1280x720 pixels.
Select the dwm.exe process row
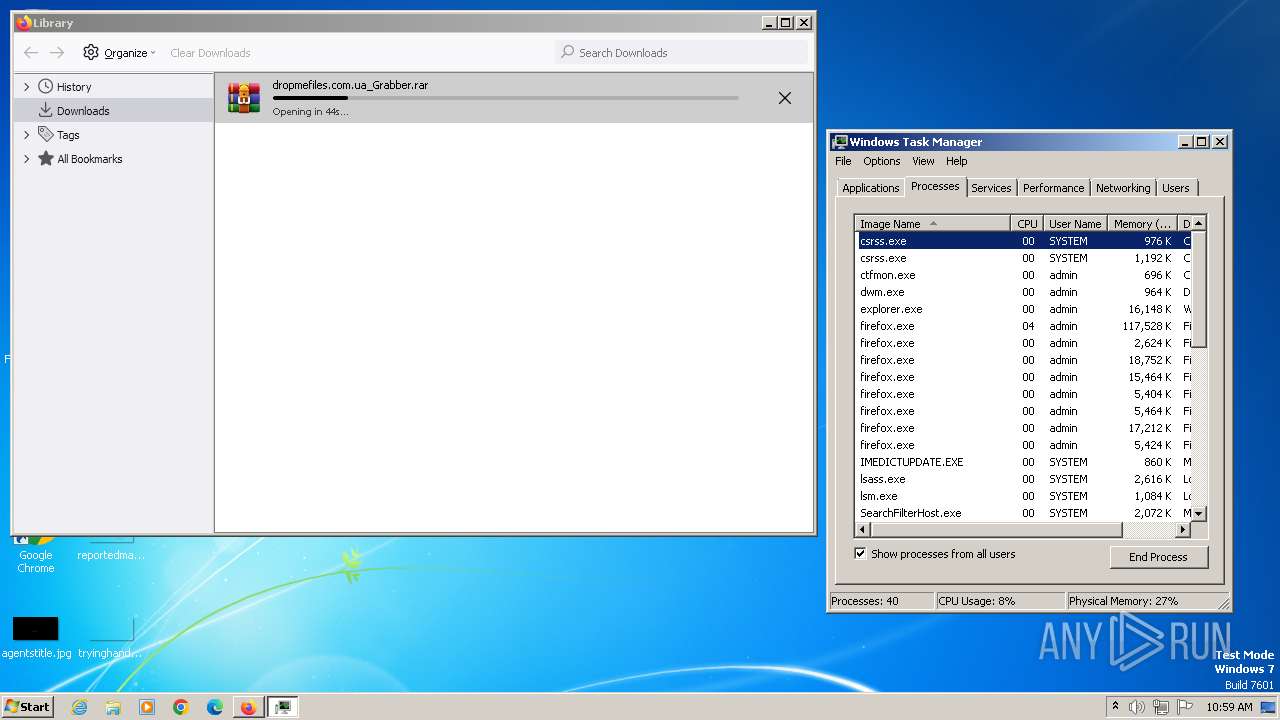click(x=1024, y=292)
